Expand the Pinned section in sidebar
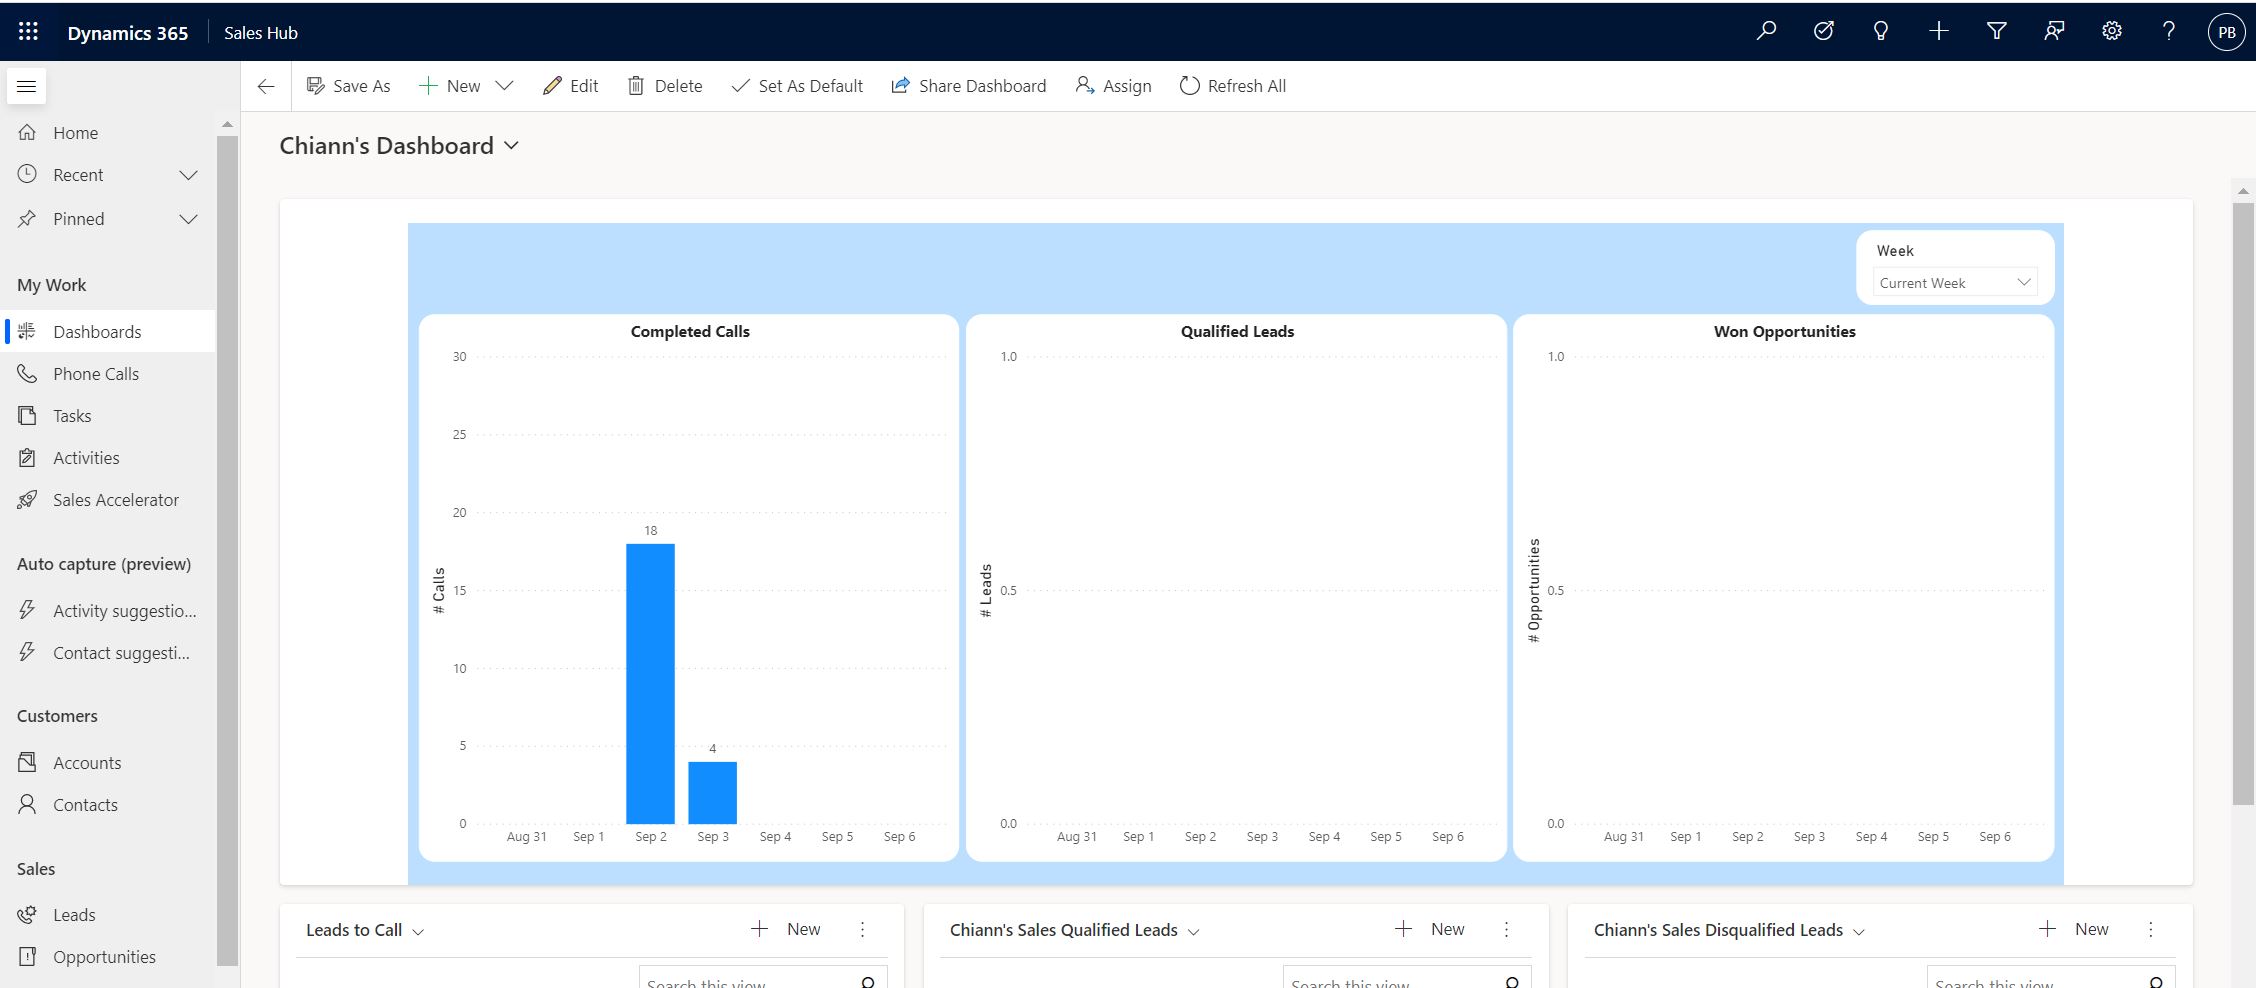Viewport: 2256px width, 988px height. [x=188, y=219]
